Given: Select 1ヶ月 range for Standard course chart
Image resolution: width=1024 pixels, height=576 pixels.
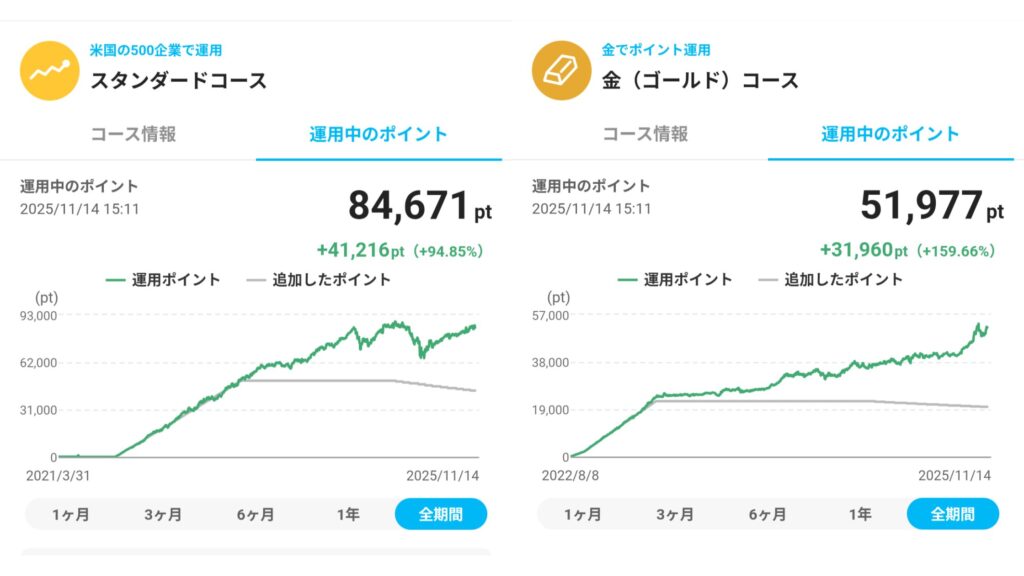Looking at the screenshot, I should click(70, 514).
